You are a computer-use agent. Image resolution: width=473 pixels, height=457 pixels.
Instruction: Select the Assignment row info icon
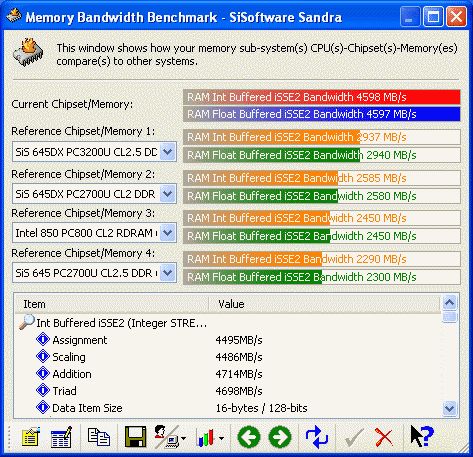point(43,340)
